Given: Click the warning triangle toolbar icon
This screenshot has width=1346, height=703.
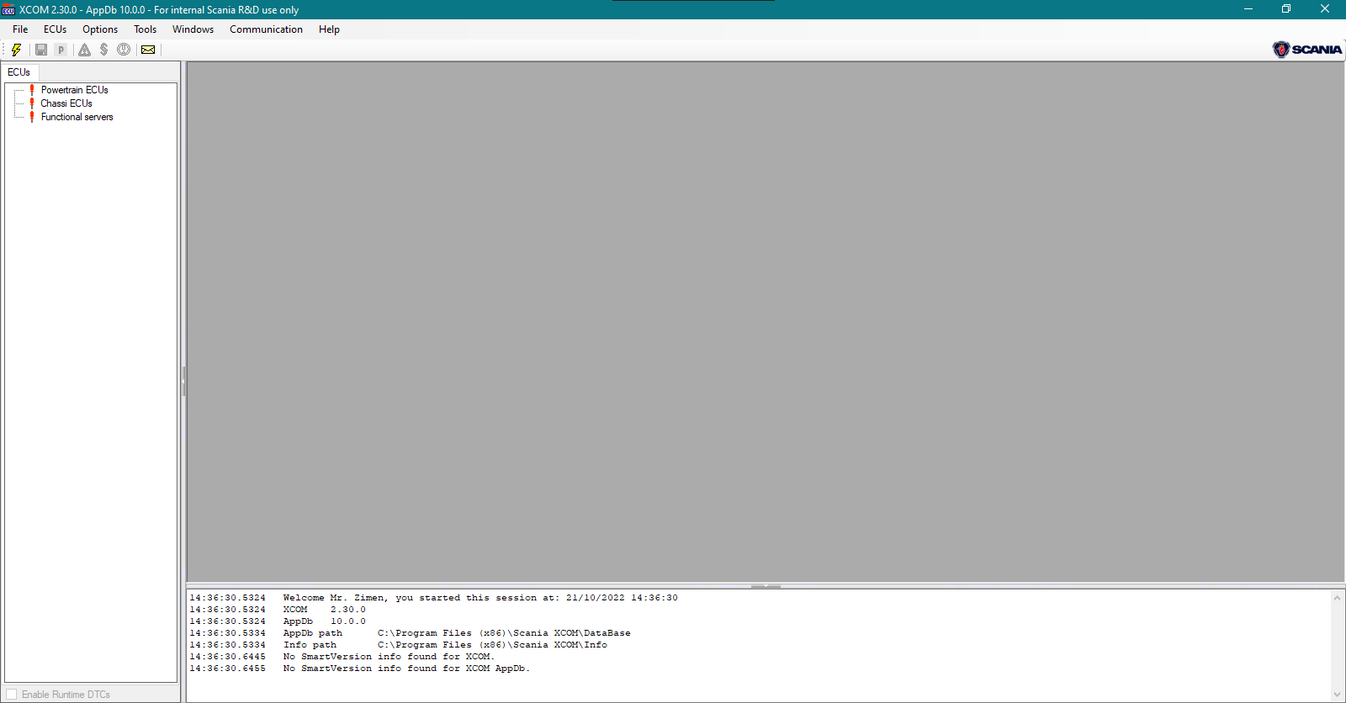Looking at the screenshot, I should pyautogui.click(x=84, y=49).
